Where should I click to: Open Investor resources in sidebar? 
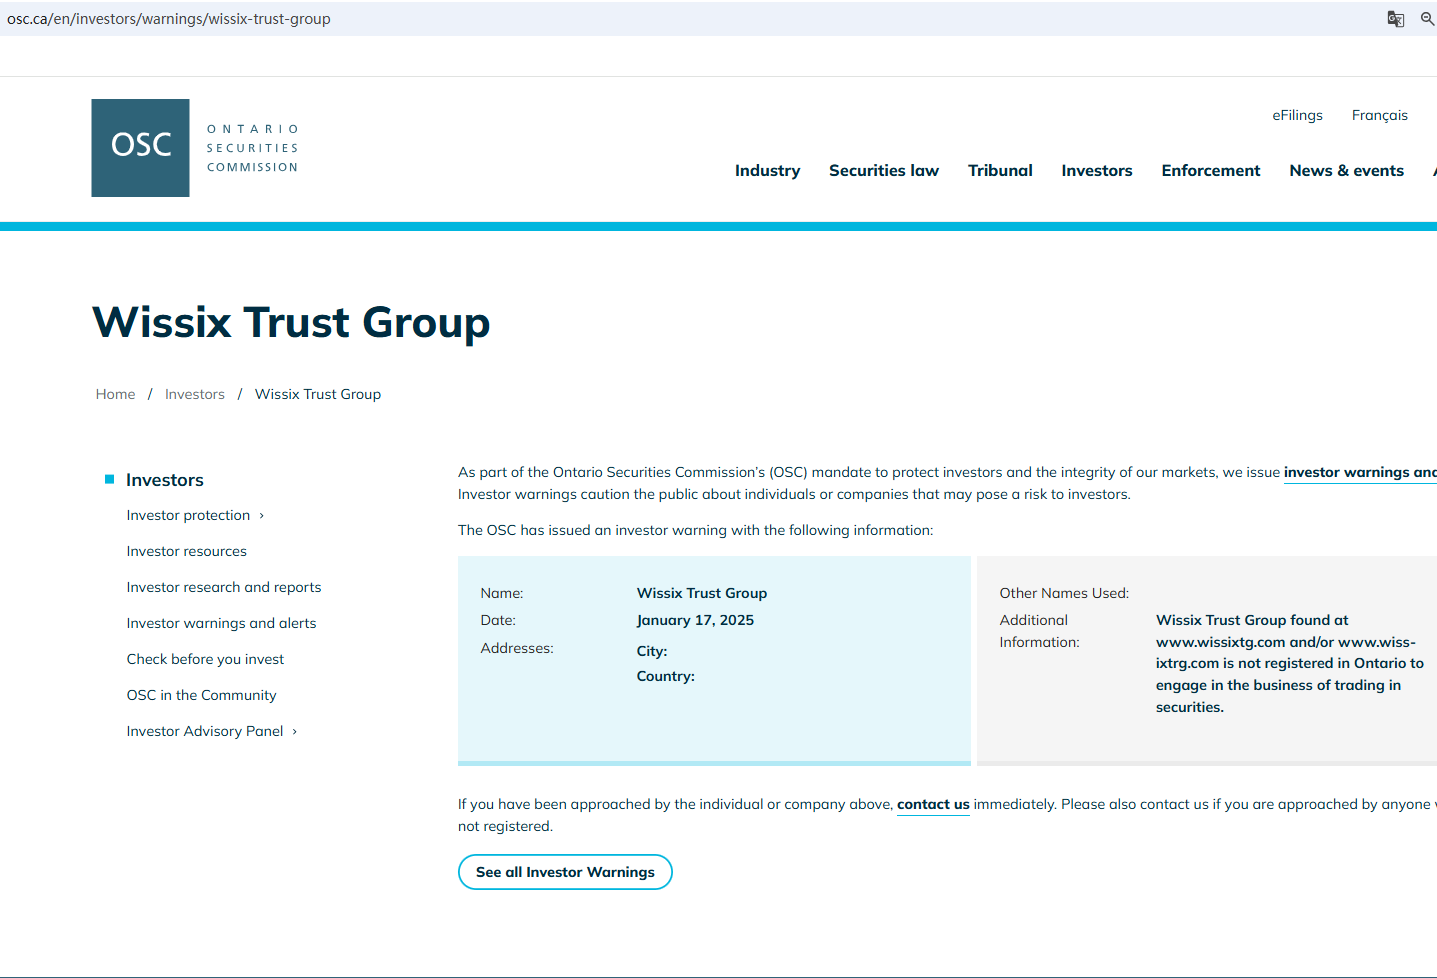[186, 551]
